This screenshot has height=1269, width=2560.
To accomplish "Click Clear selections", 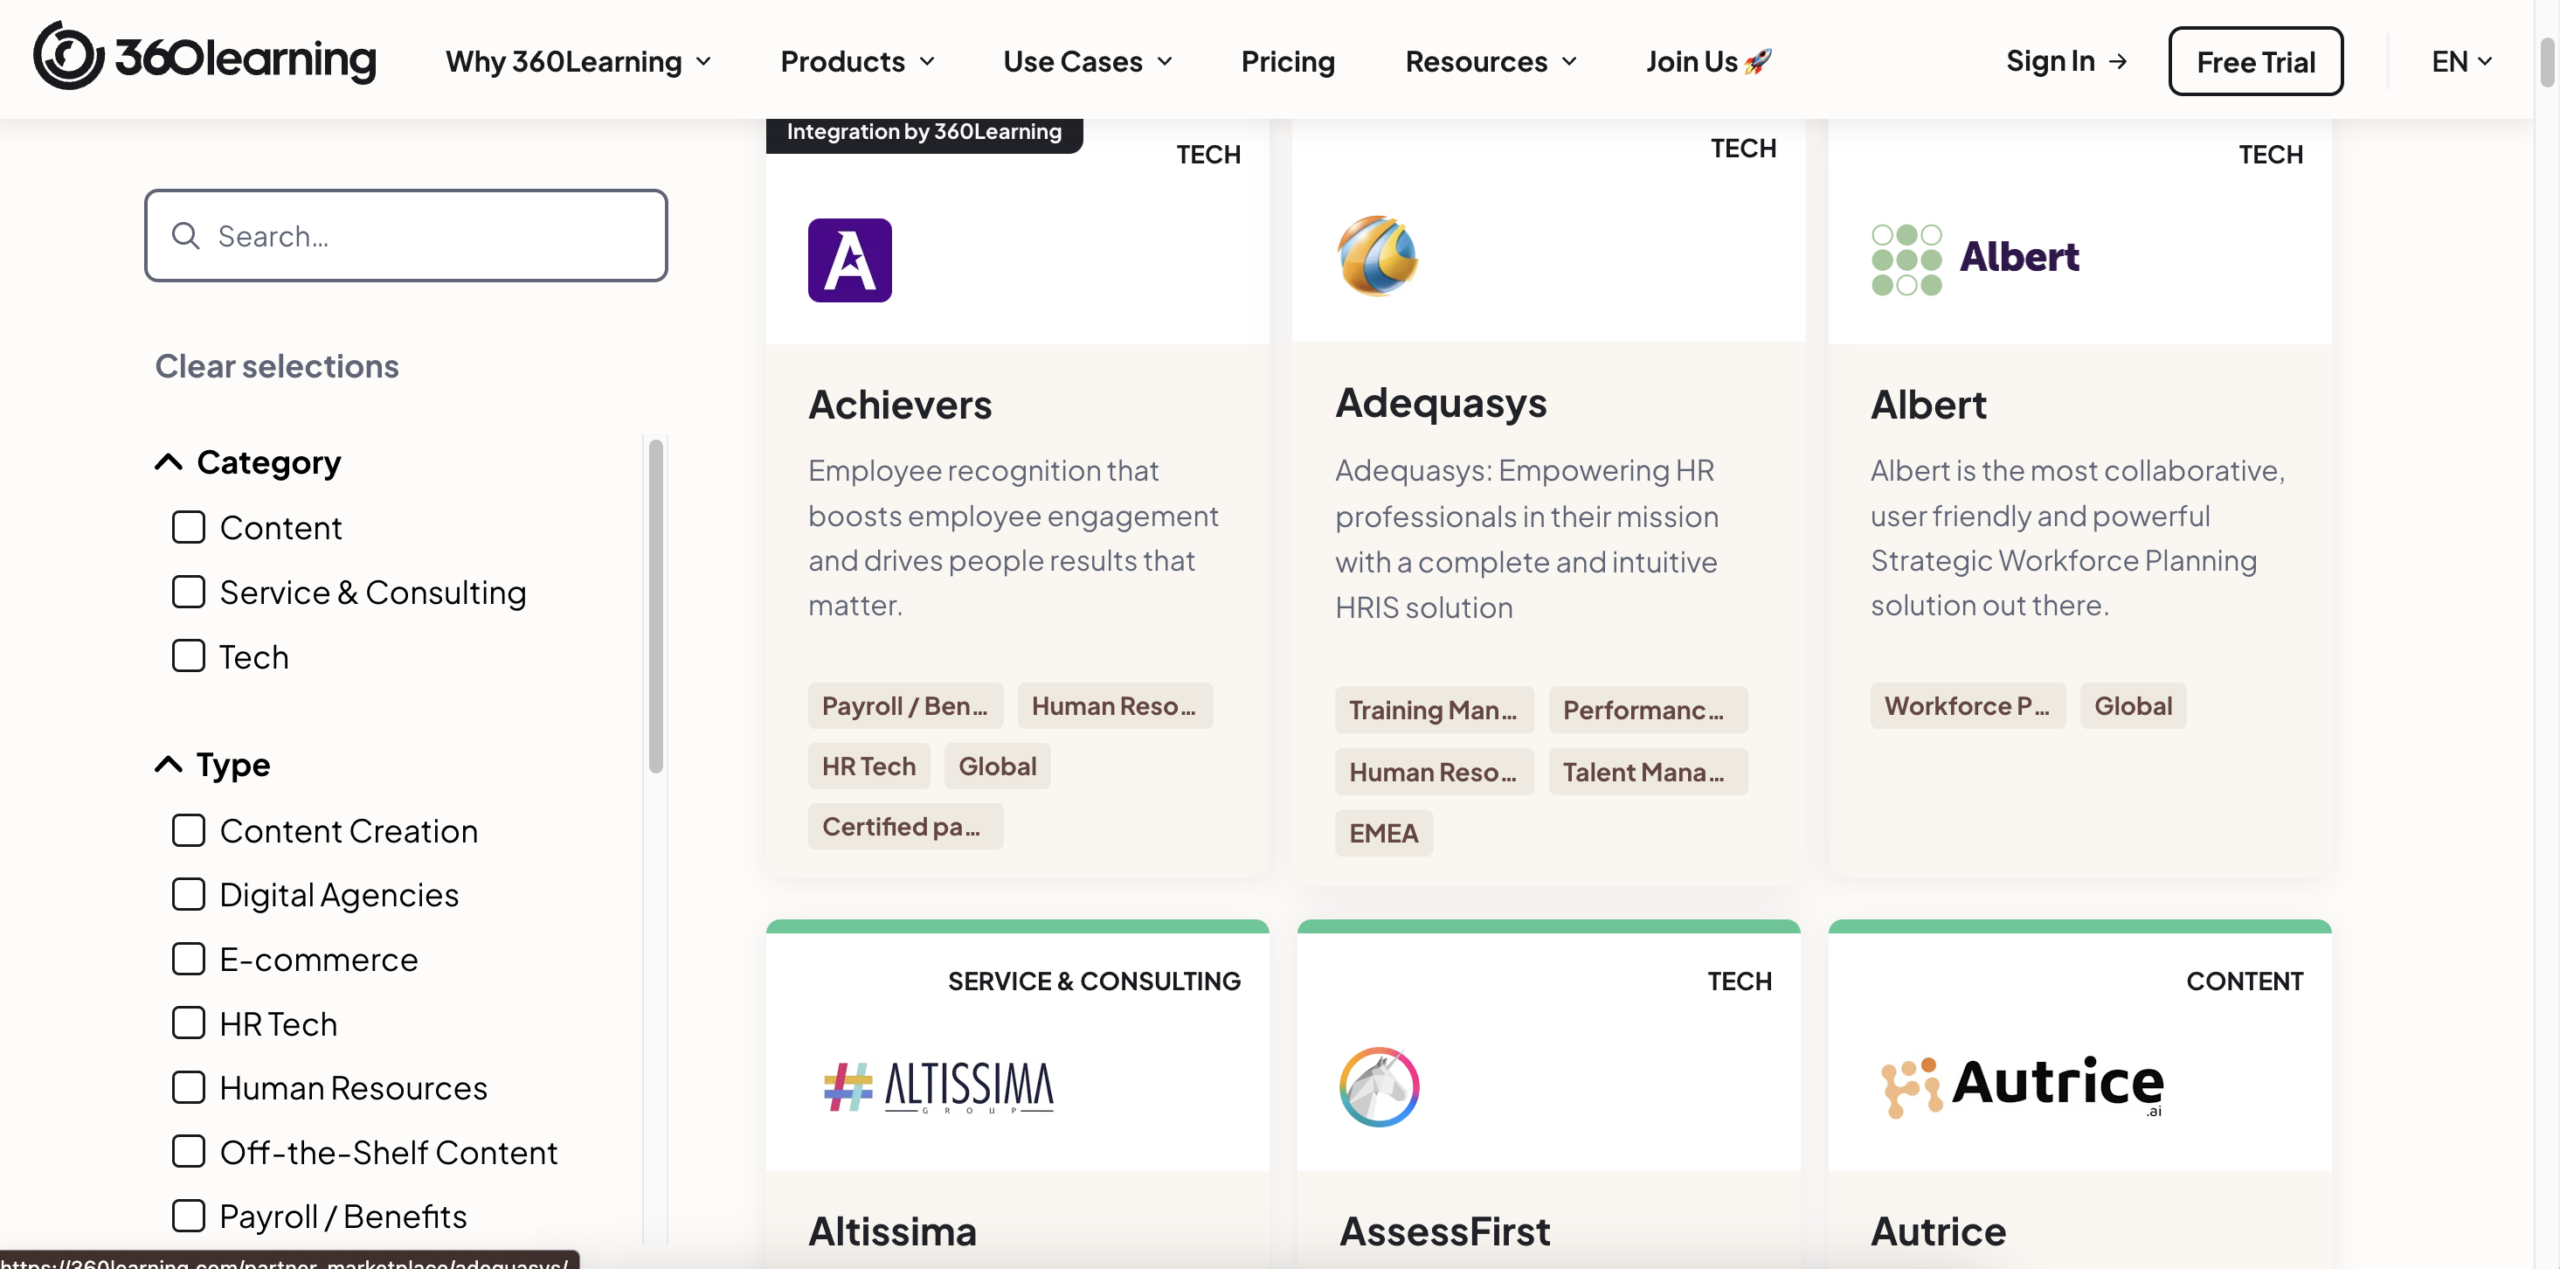I will [x=277, y=366].
